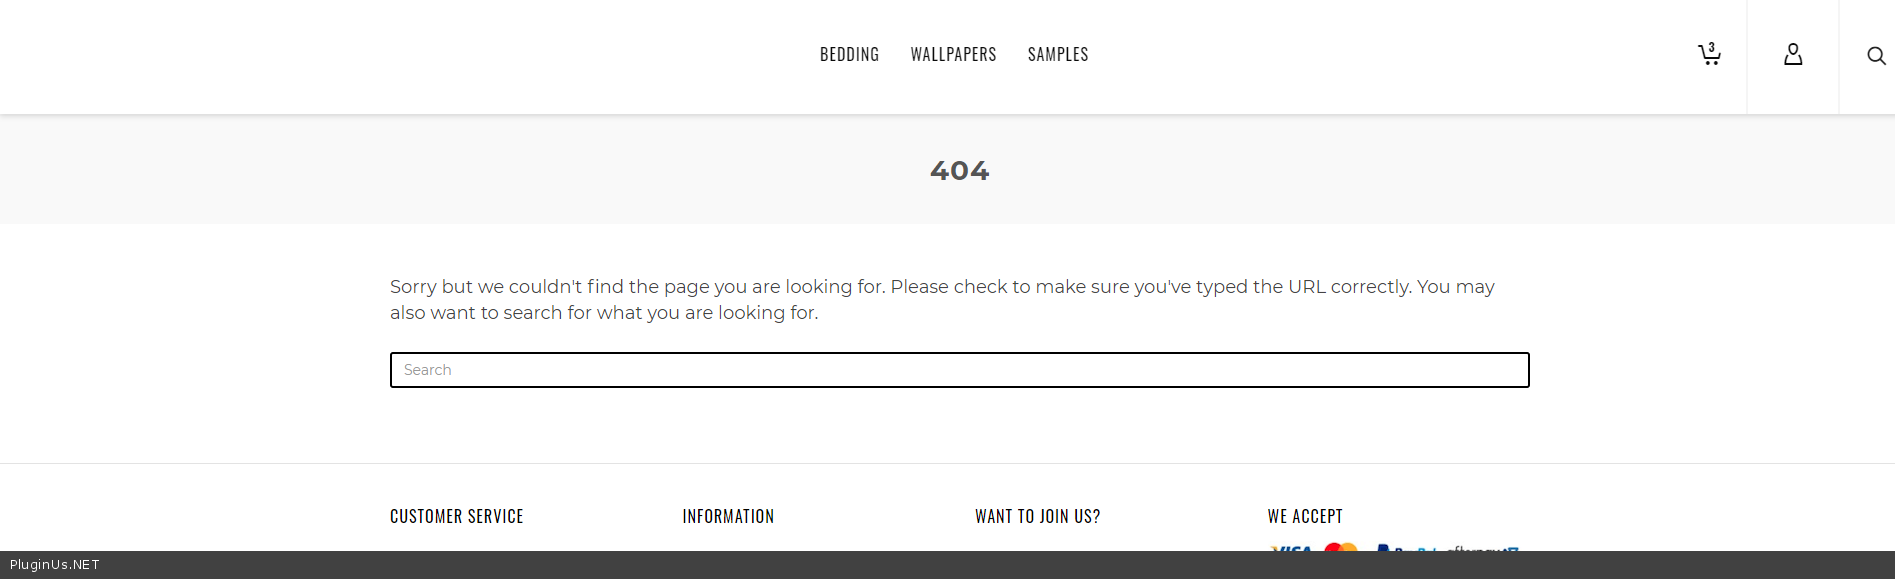1895x579 pixels.
Task: Click the Customer Service footer heading
Action: coord(457,517)
